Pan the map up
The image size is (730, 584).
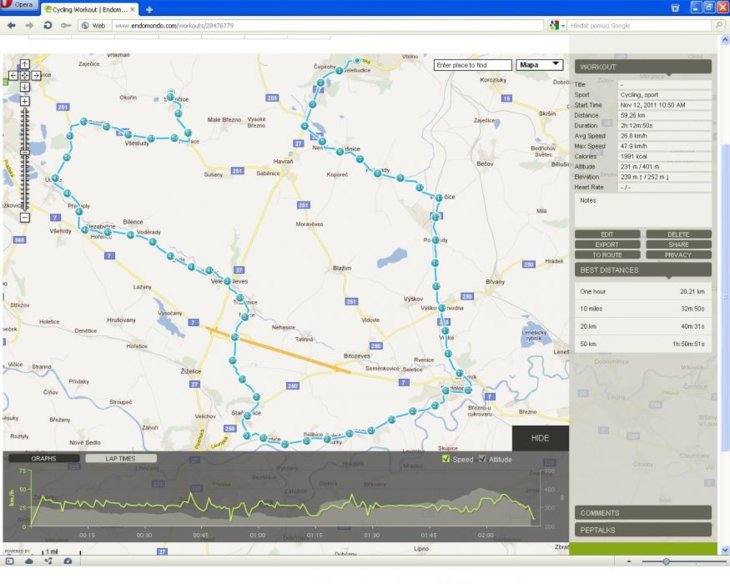click(25, 64)
